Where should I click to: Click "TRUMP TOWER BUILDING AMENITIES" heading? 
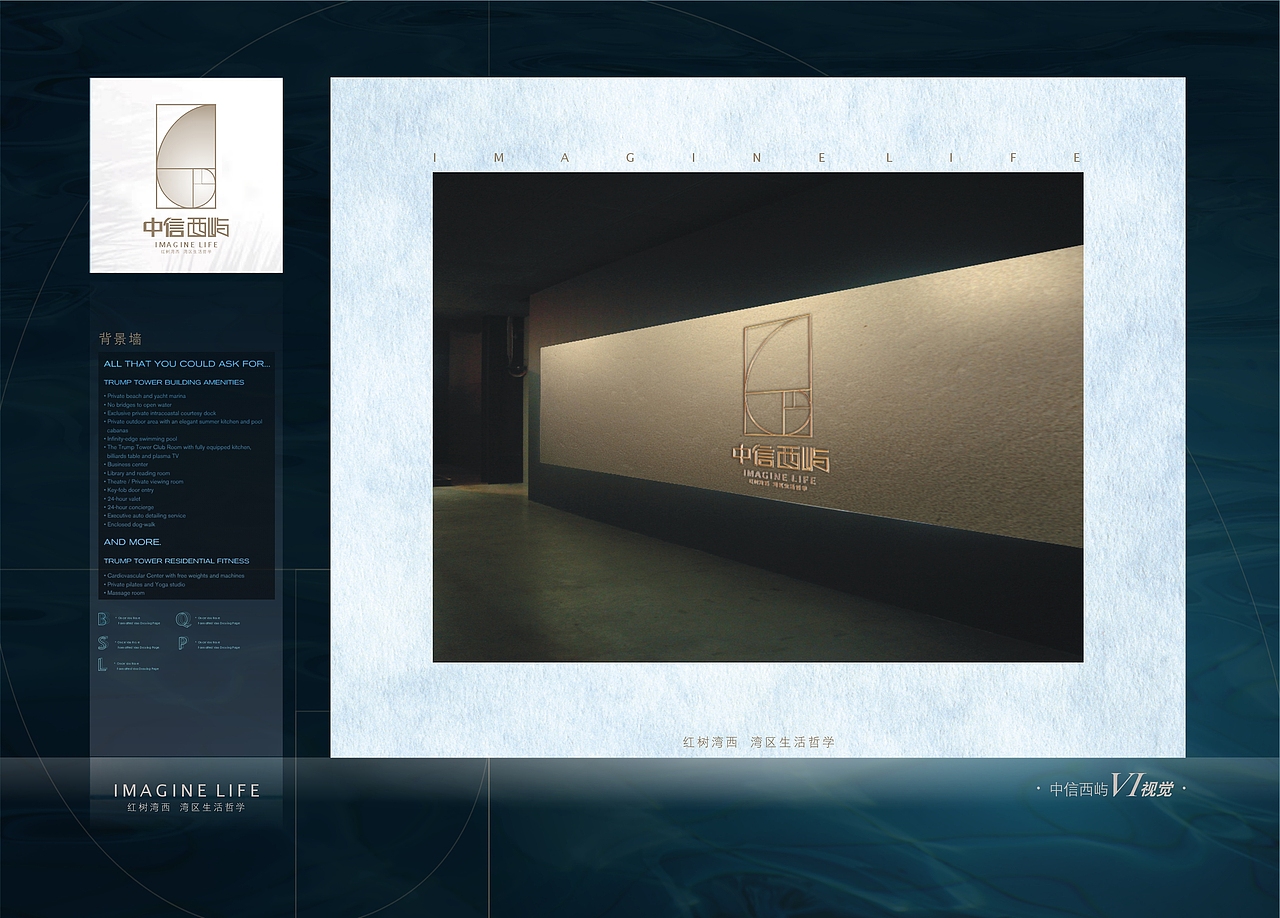[174, 382]
